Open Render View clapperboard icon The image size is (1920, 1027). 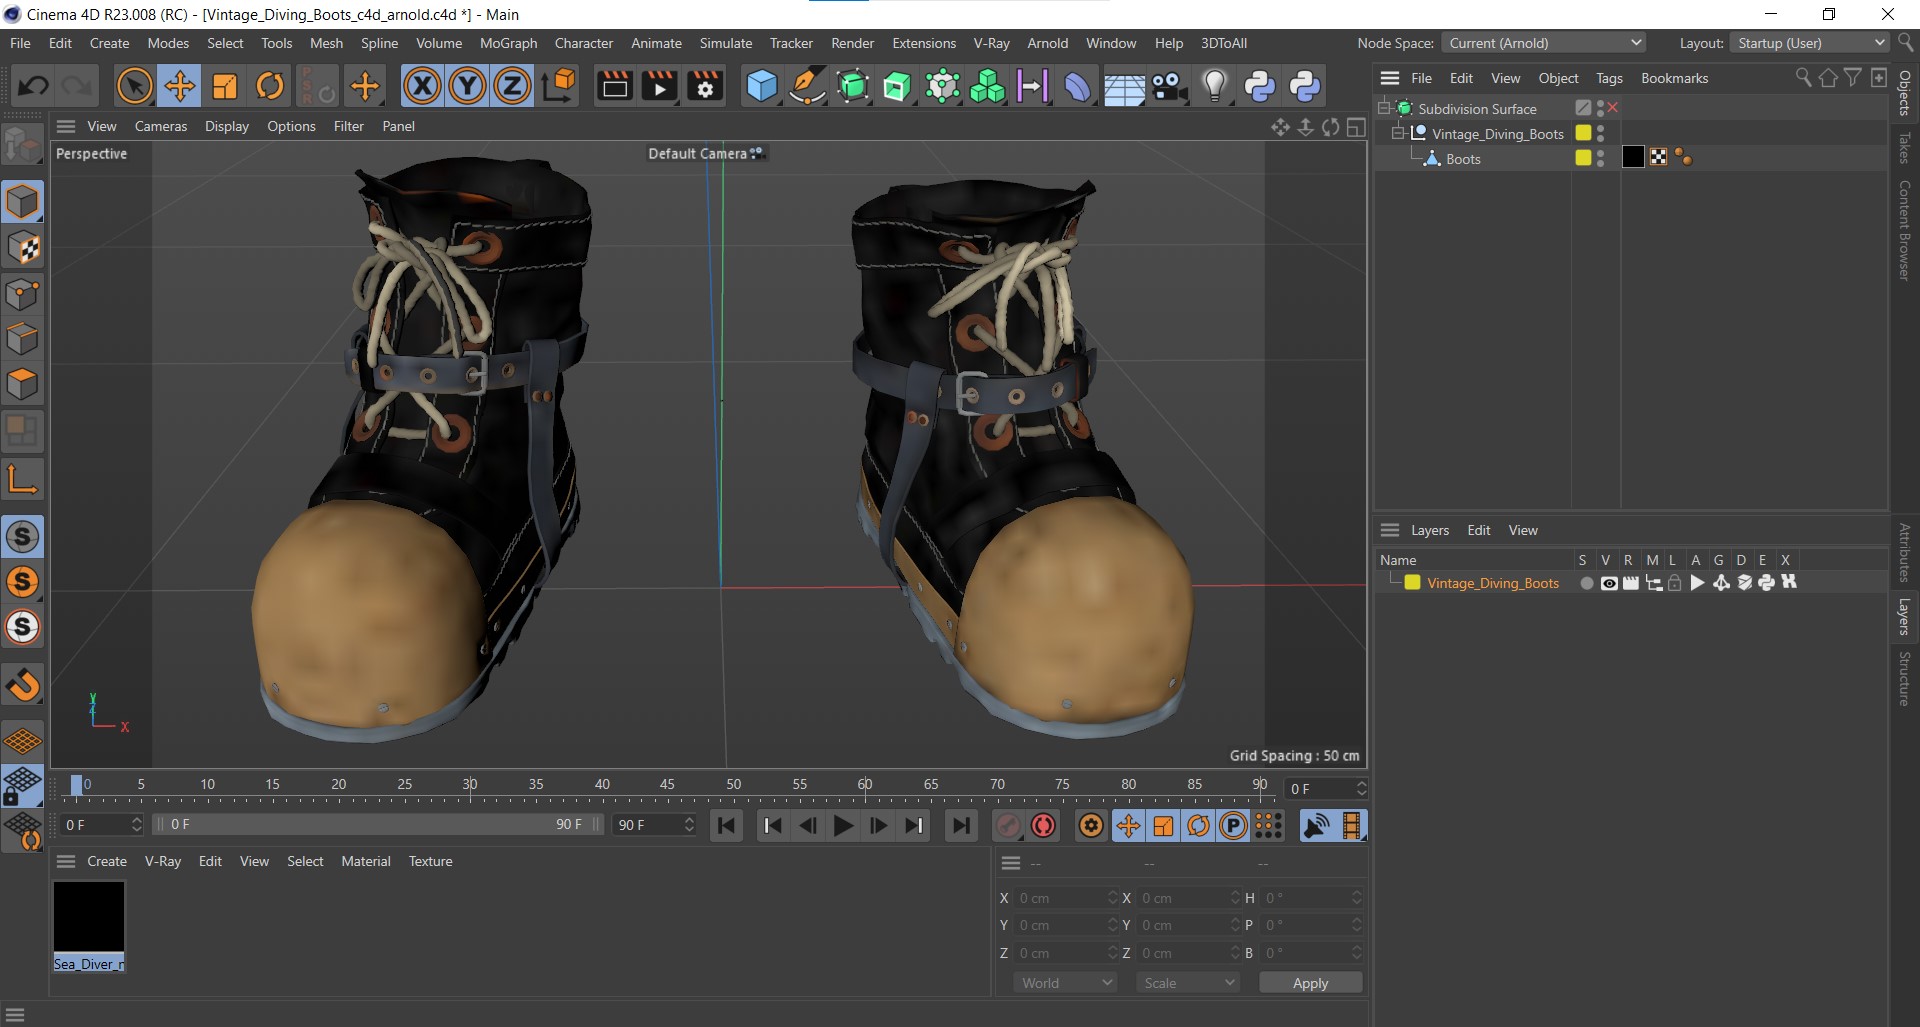pos(614,86)
